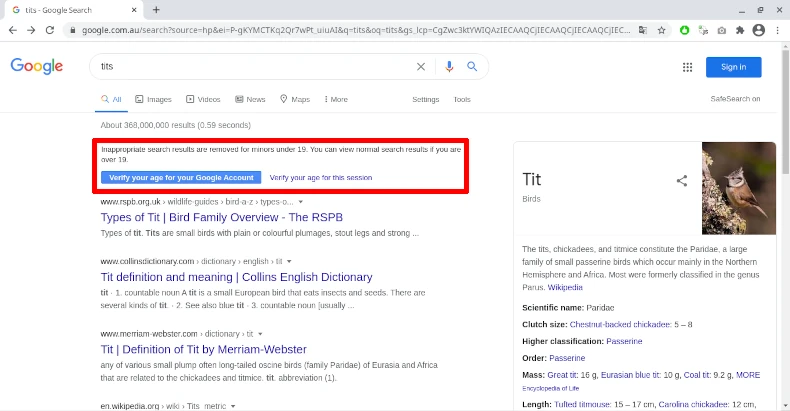Screen dimensions: 790x411
Task: Open the Extensions puzzle-piece menu
Action: 740,30
